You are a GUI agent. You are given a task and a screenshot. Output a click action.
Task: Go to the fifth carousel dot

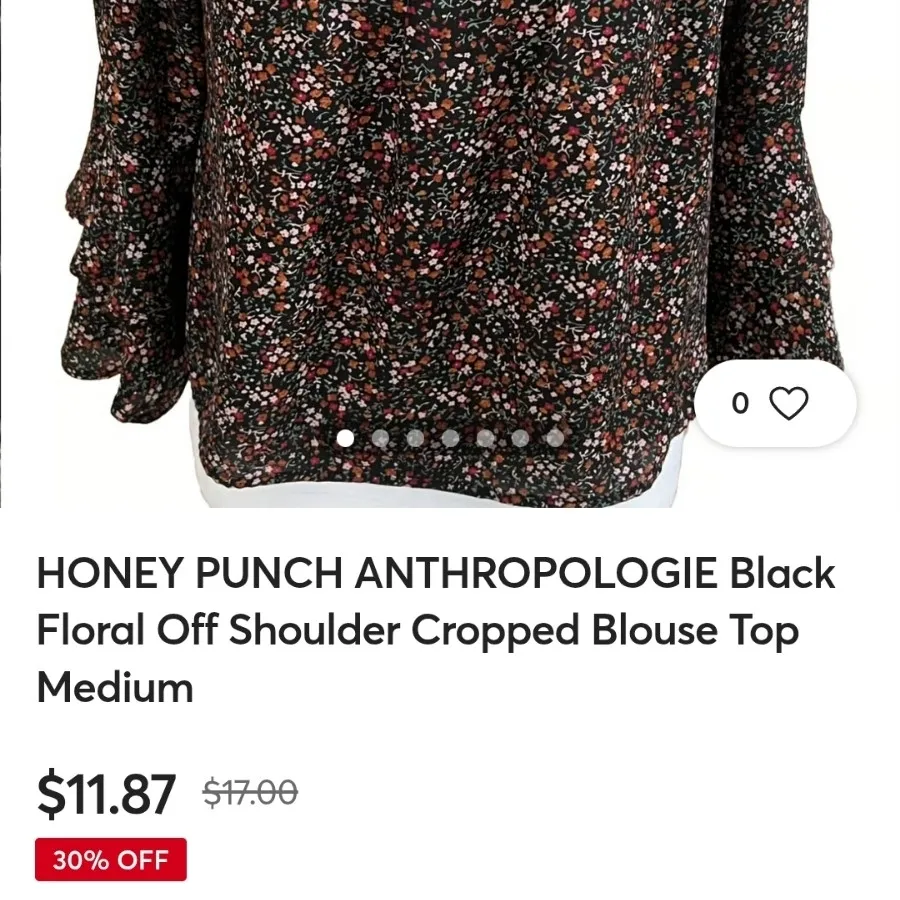coord(485,438)
